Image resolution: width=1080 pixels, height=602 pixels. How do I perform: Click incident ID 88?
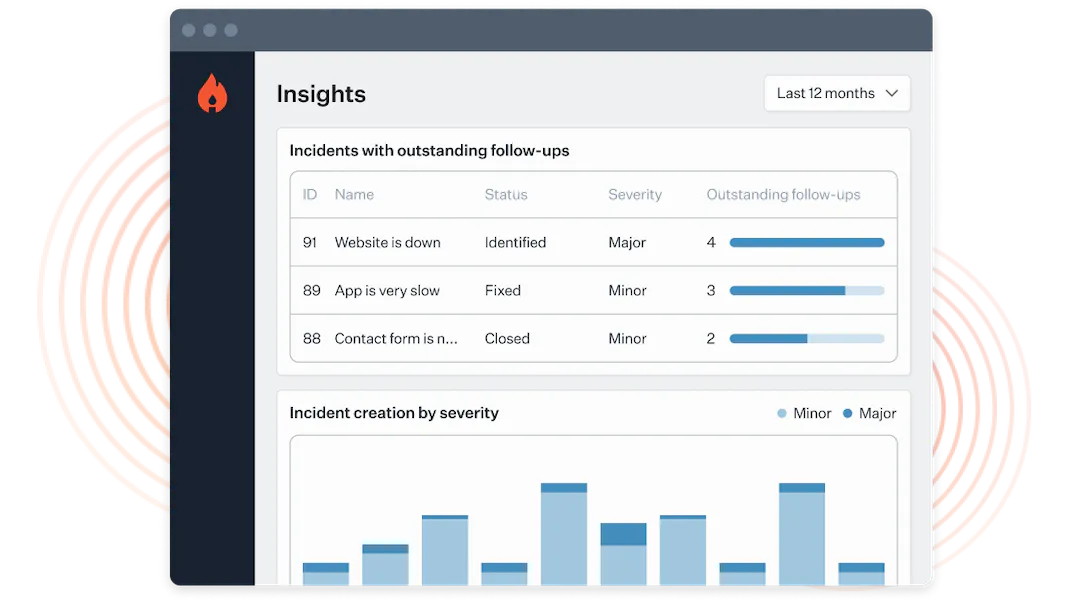[311, 338]
